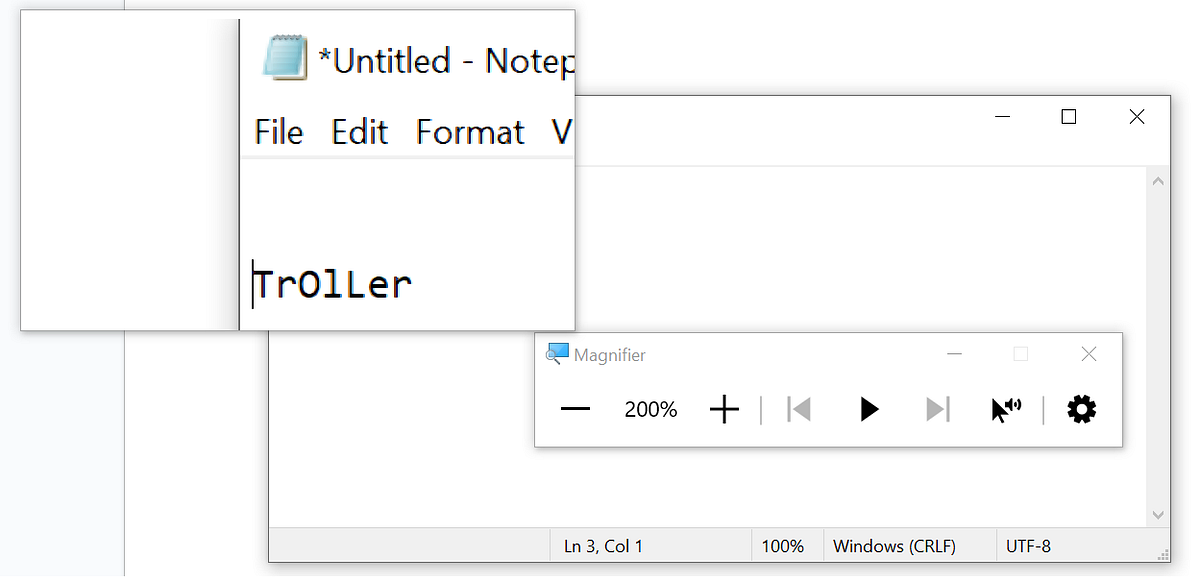Open the File menu
Screen dimensions: 1200x577
pyautogui.click(x=278, y=131)
